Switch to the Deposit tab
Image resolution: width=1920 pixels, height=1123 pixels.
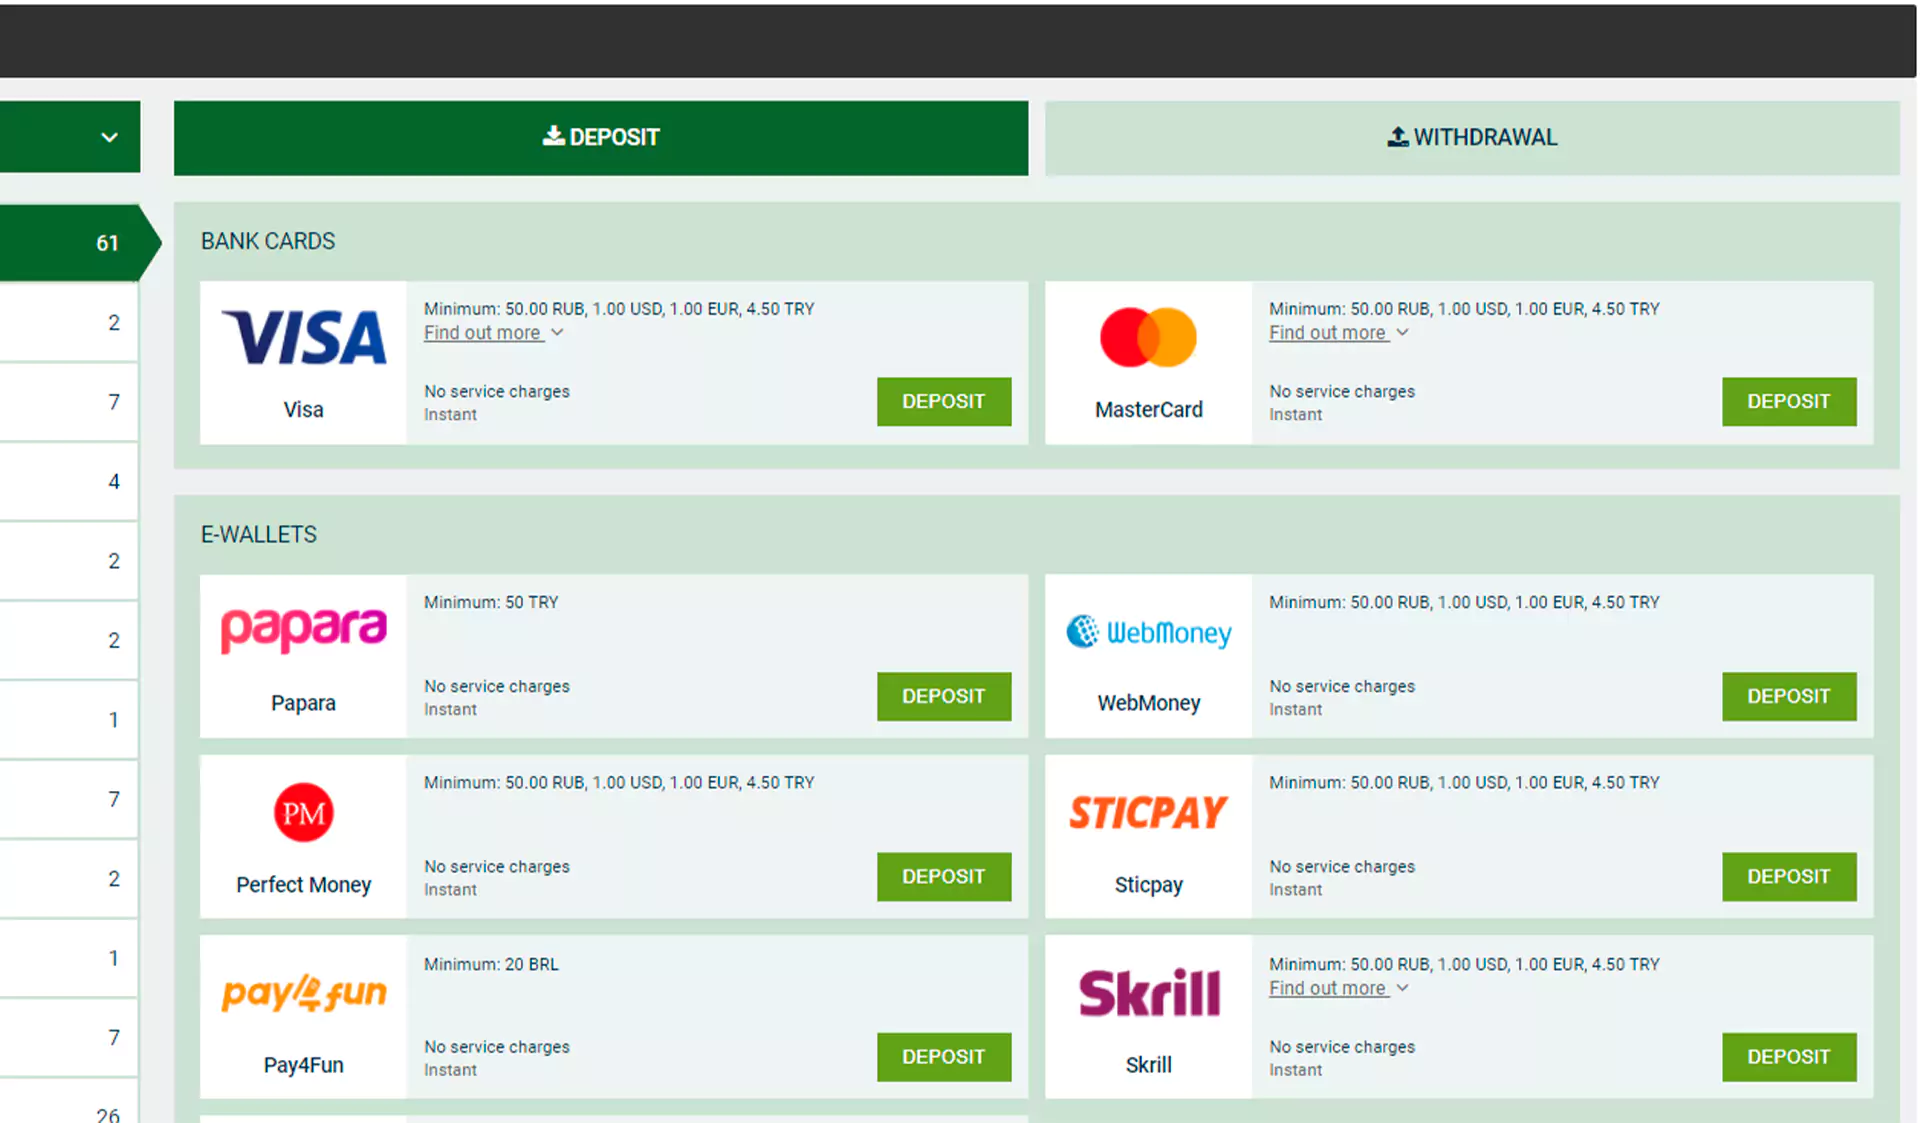click(601, 137)
